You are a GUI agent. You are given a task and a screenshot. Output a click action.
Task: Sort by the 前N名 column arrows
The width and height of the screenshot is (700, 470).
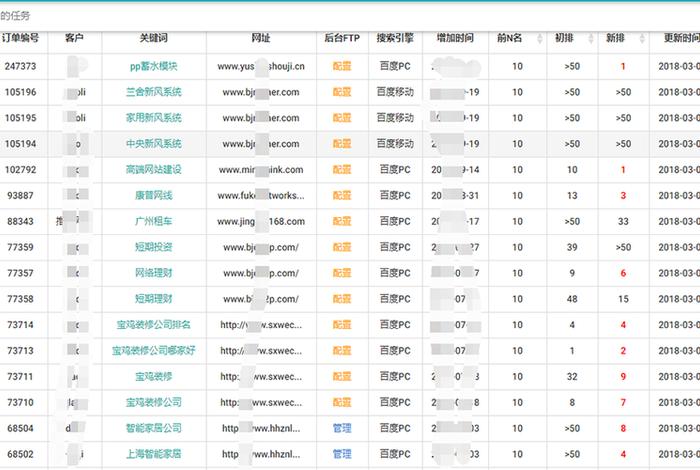click(539, 38)
